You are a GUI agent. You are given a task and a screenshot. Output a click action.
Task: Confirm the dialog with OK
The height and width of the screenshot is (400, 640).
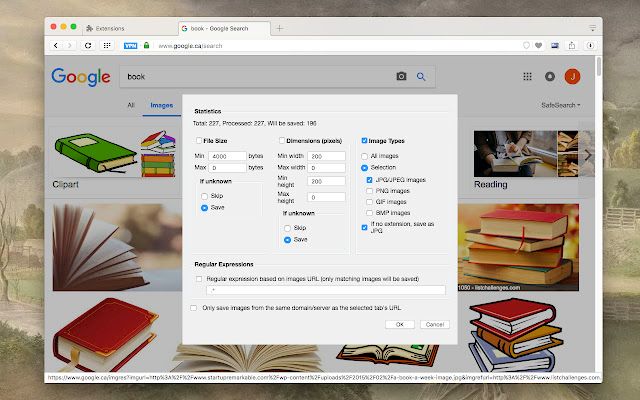[400, 324]
